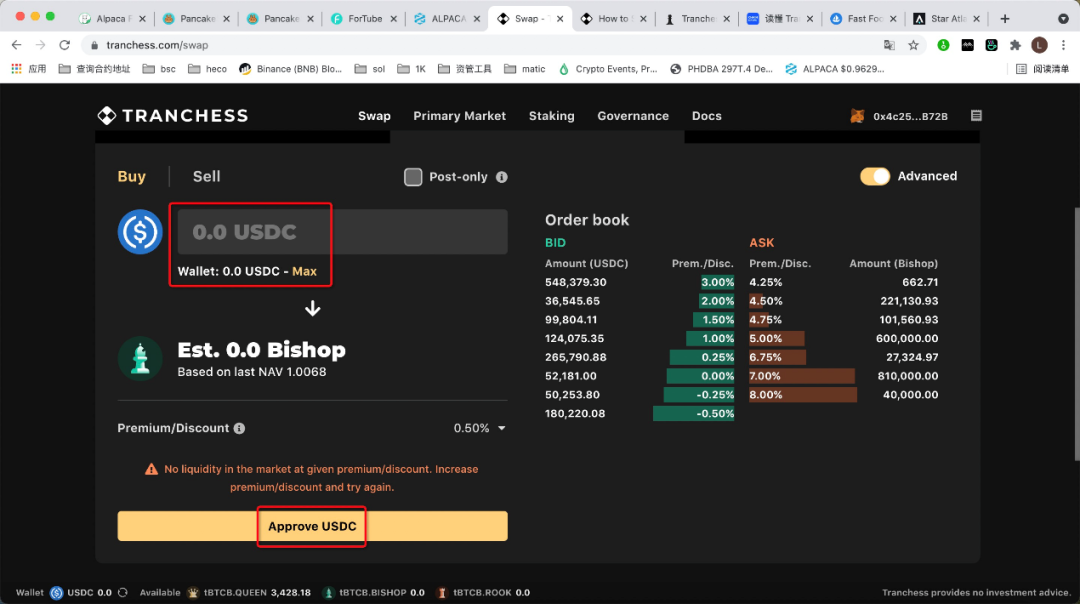Click the browser forward arrow
This screenshot has width=1080, height=604.
41,45
